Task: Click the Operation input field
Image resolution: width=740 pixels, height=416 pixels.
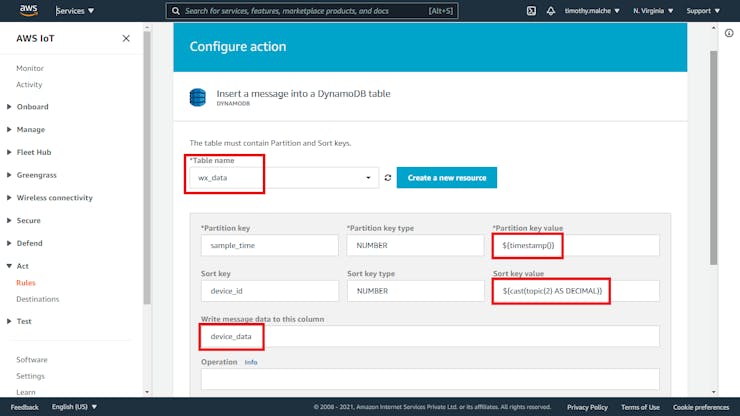Action: [x=430, y=379]
